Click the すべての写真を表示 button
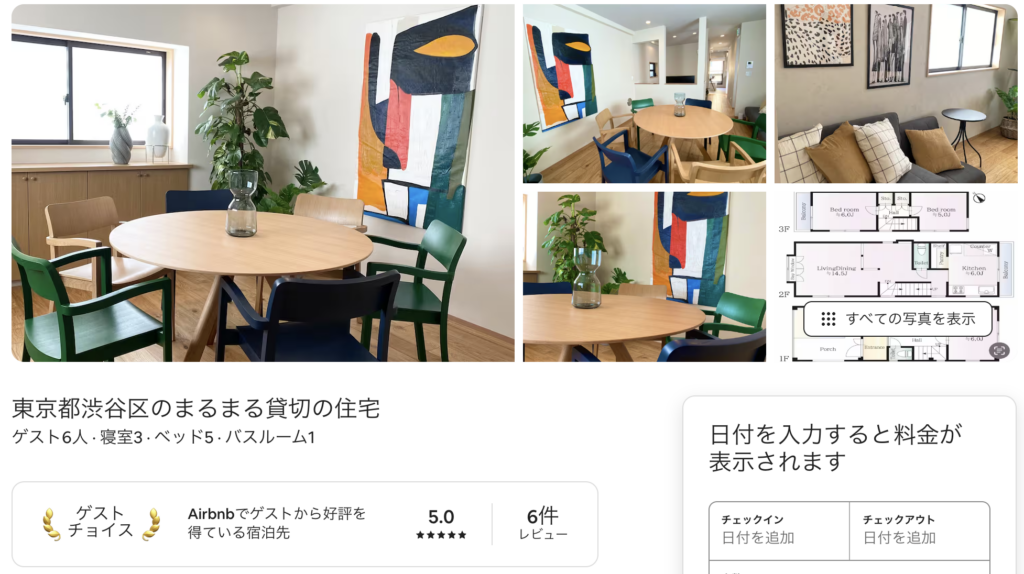This screenshot has height=574, width=1024. point(897,319)
